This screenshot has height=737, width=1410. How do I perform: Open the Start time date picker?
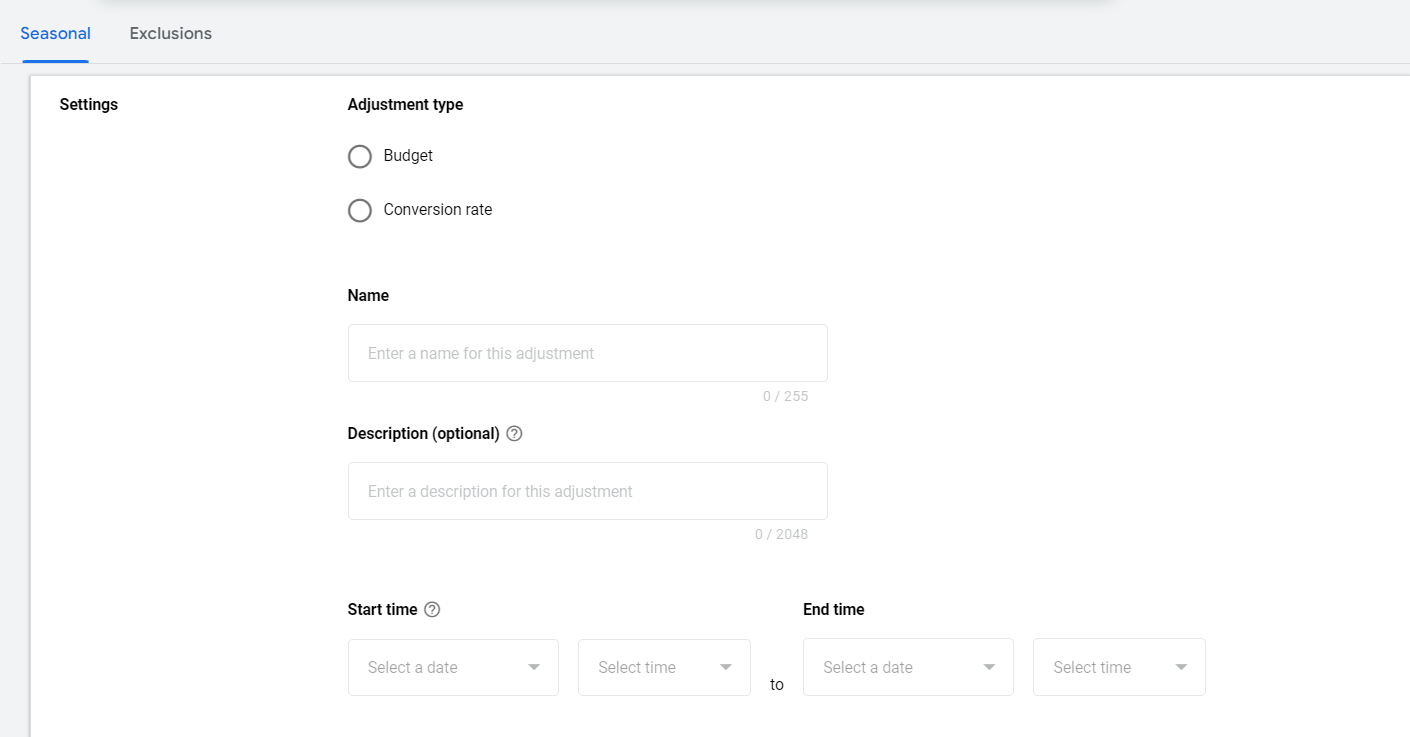point(440,667)
